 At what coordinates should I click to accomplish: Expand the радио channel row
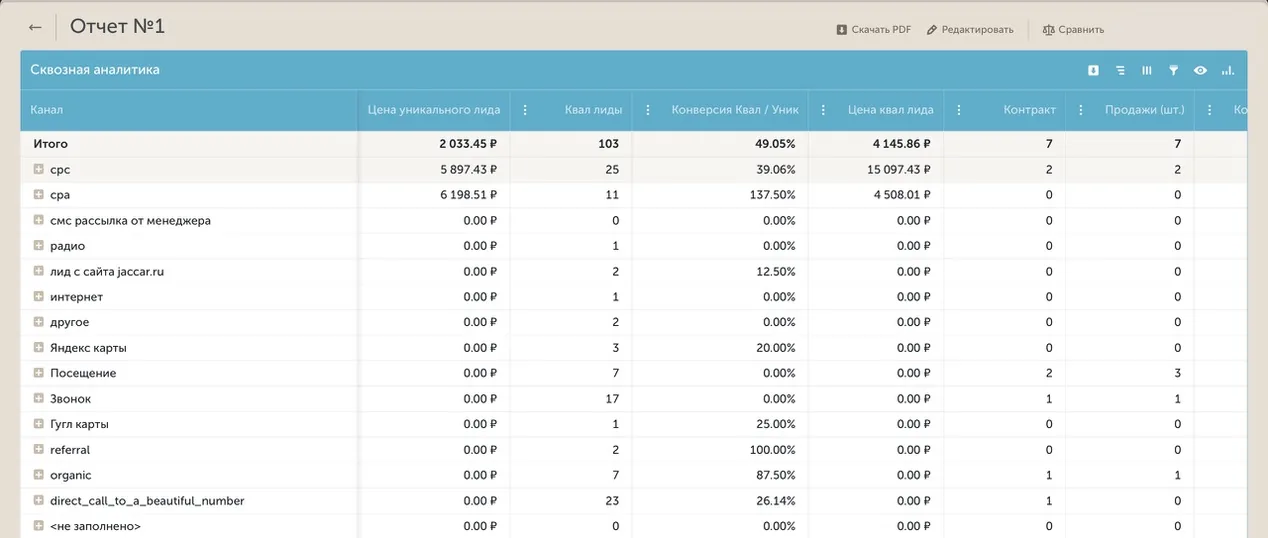click(x=38, y=246)
